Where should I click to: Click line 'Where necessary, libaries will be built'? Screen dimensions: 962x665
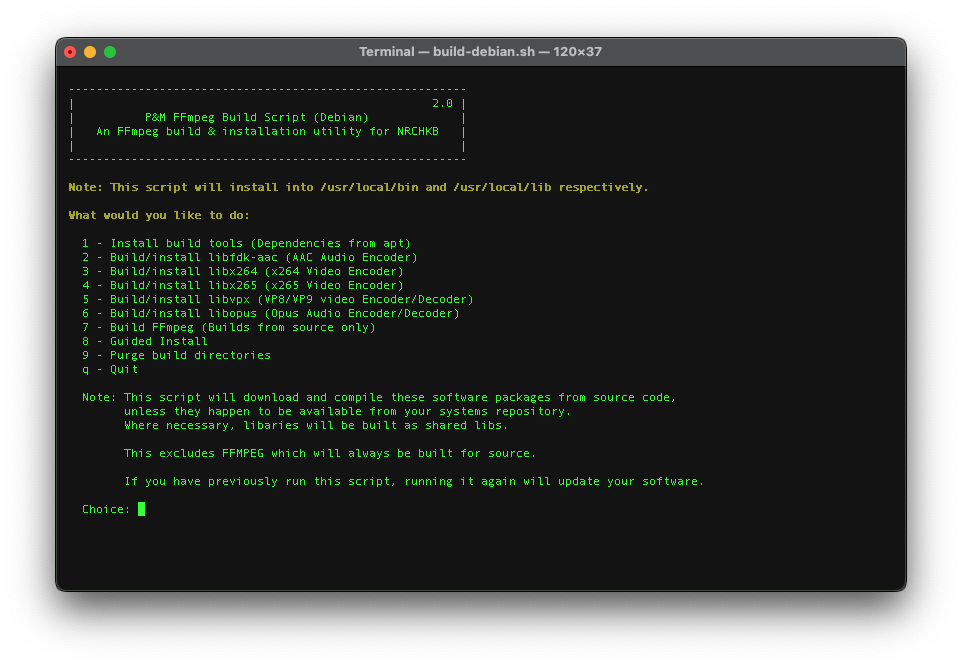click(316, 426)
